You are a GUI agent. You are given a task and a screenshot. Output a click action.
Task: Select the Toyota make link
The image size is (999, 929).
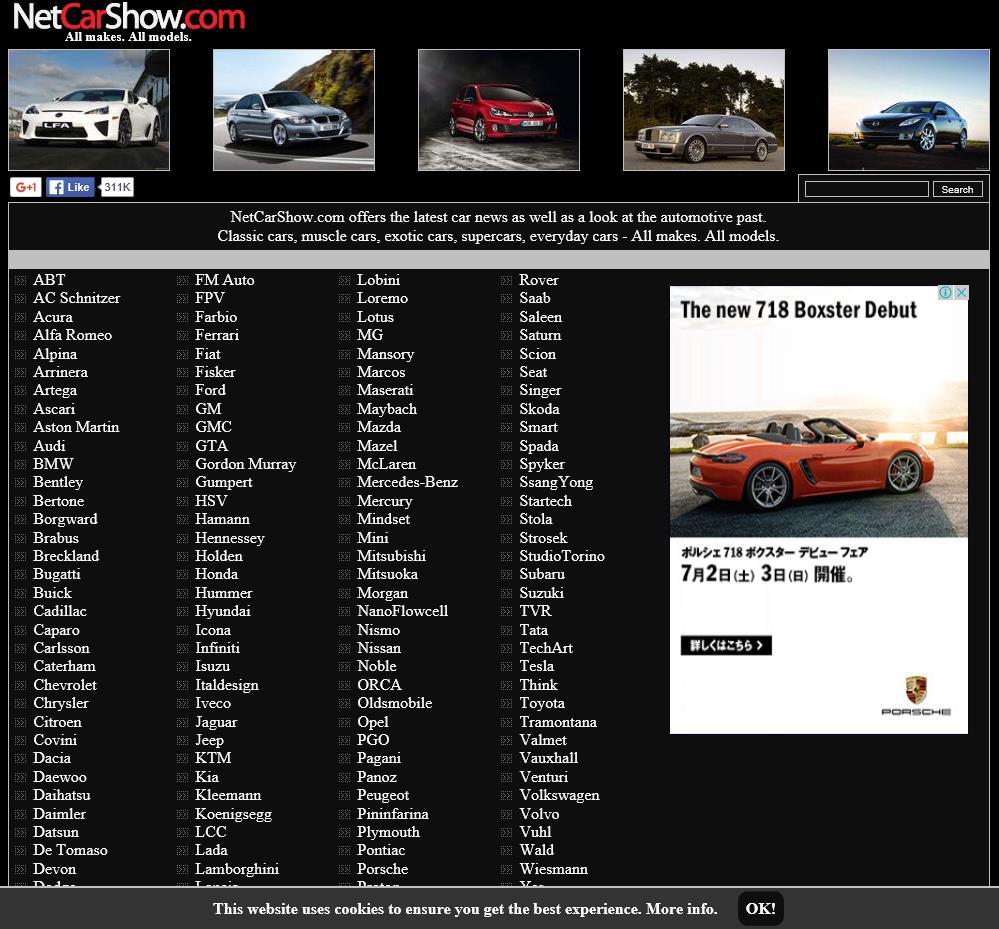click(x=542, y=703)
